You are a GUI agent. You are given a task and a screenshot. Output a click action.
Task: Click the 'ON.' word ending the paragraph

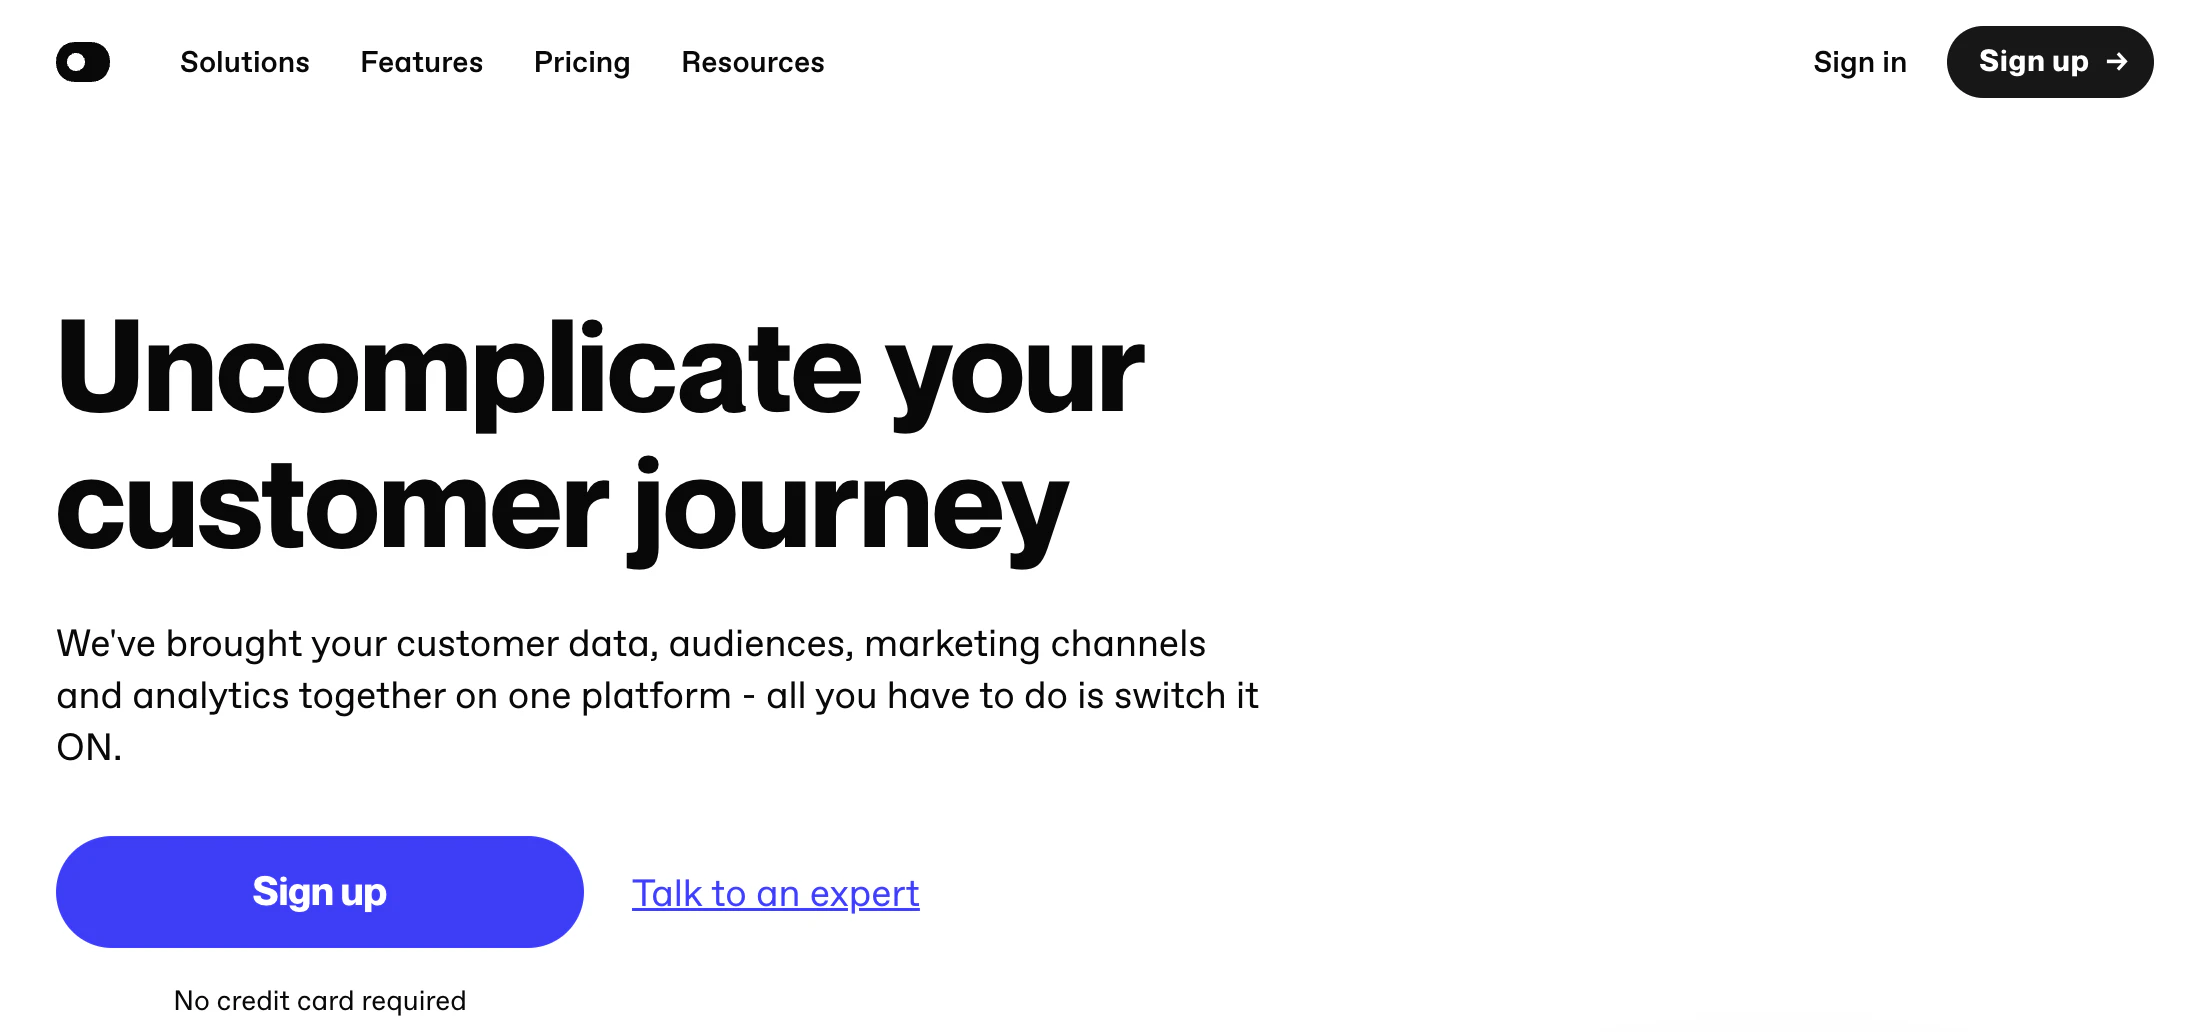click(x=89, y=747)
